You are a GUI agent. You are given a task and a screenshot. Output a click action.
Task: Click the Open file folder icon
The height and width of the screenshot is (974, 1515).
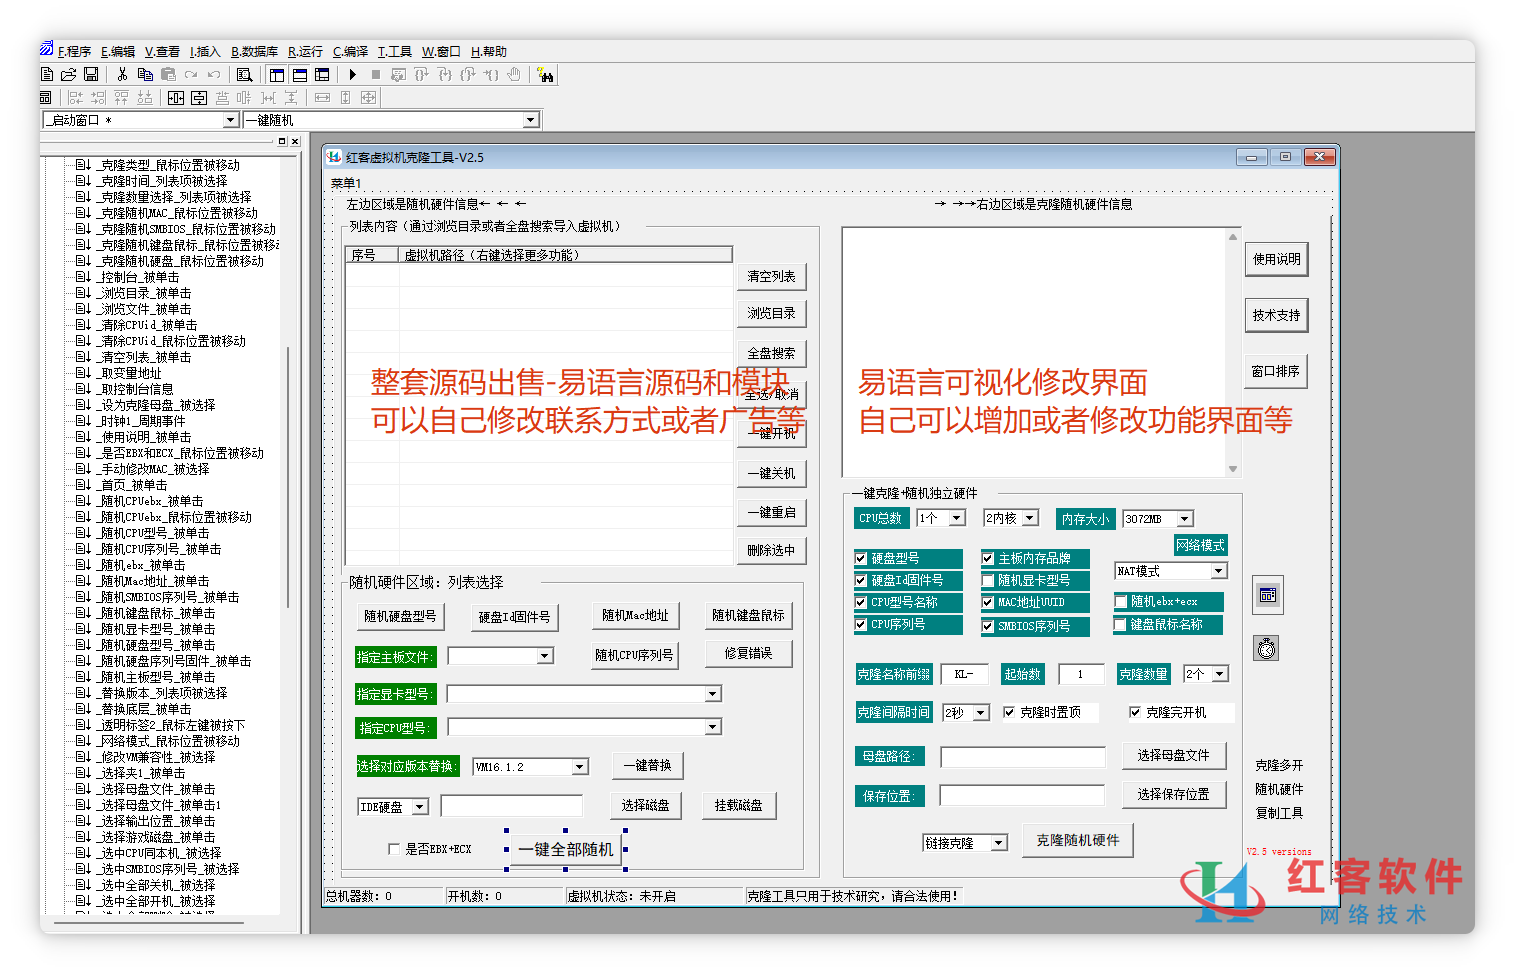[x=69, y=75]
